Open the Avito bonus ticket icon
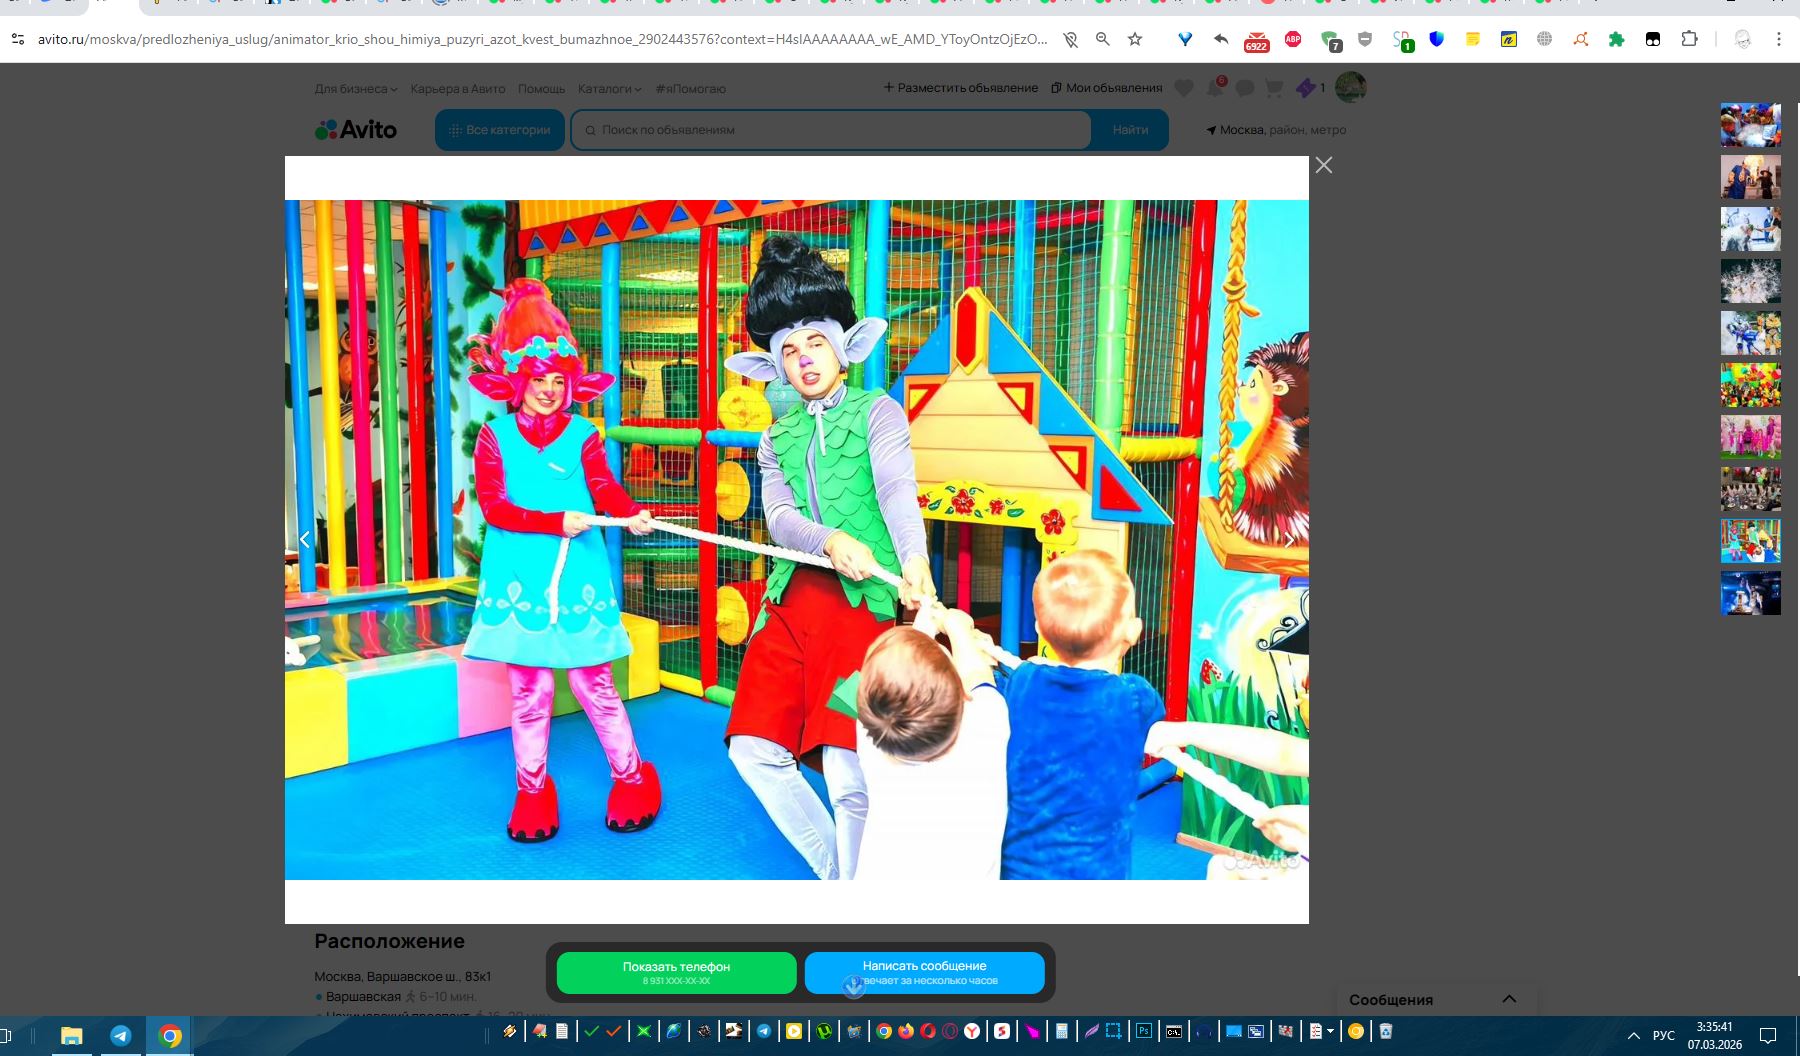Screen dimensions: 1800x1056 pos(1305,88)
